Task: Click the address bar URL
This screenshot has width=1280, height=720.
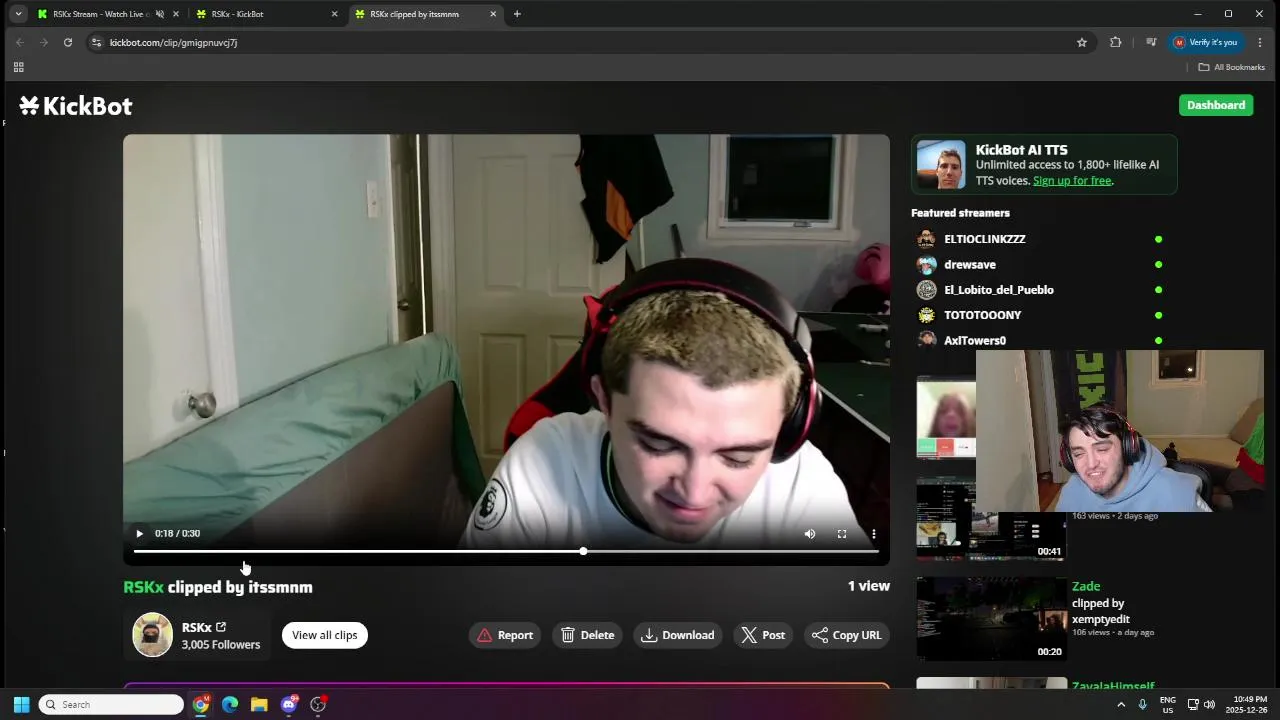Action: click(173, 43)
